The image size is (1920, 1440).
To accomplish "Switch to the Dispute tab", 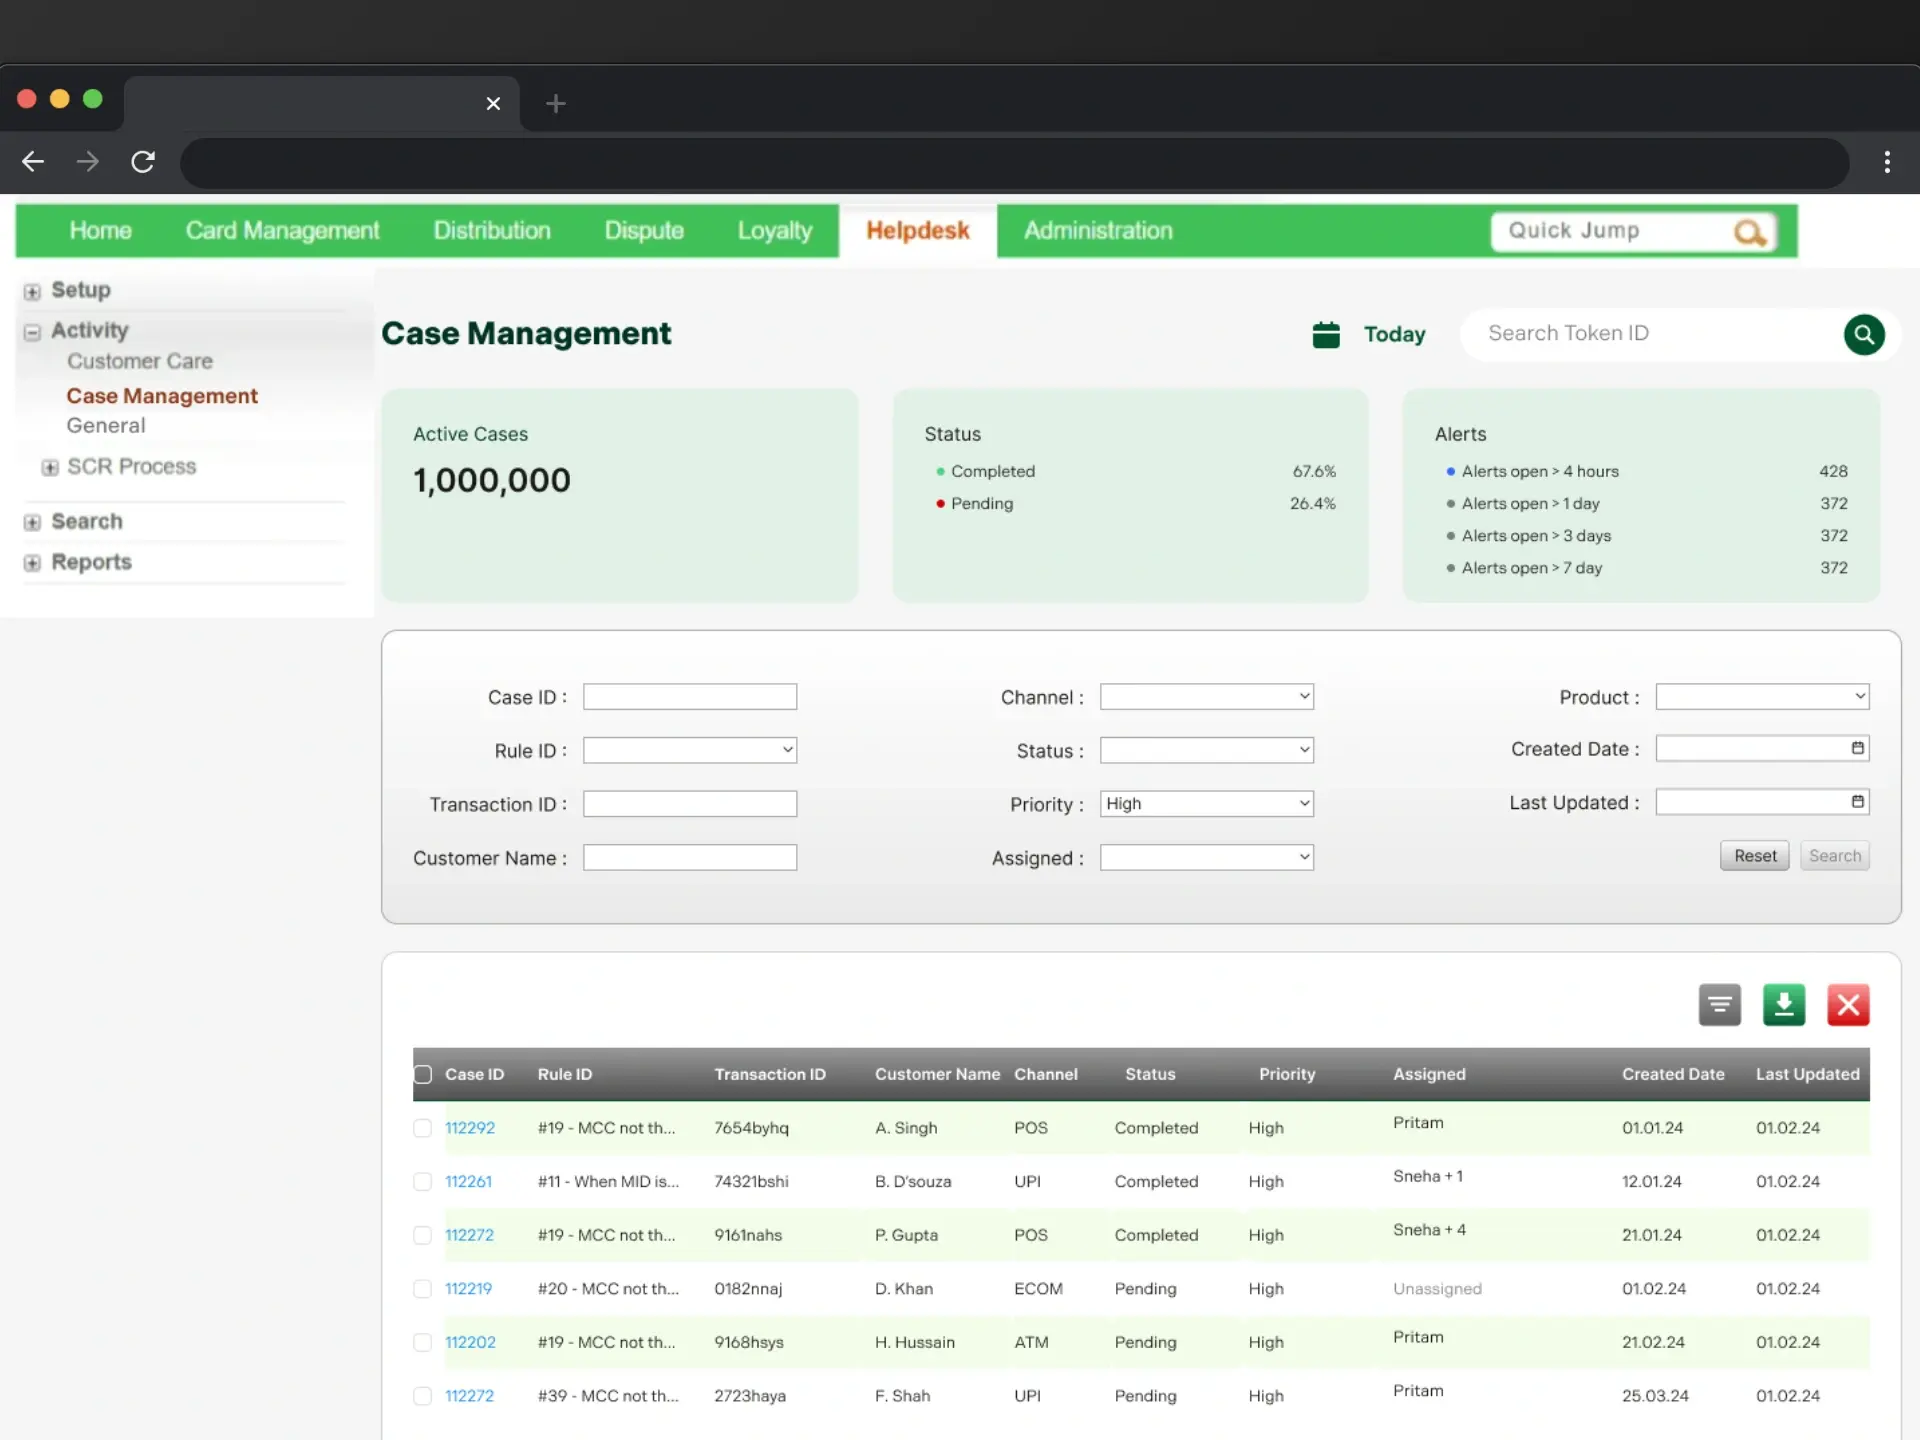I will coord(644,231).
